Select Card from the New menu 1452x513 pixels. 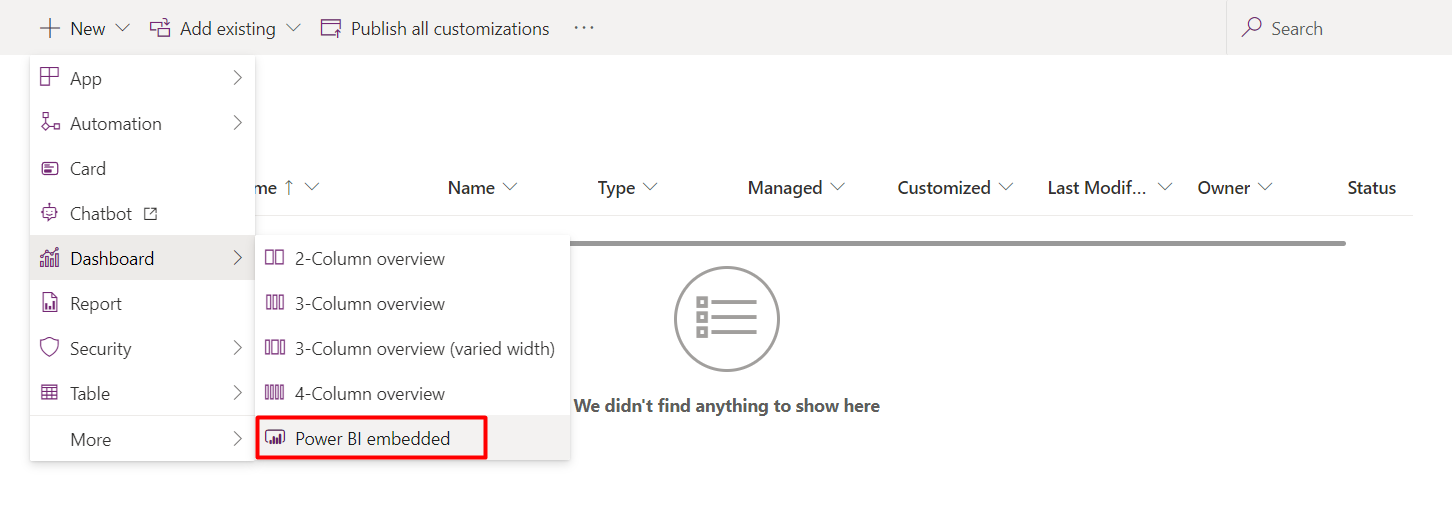point(142,168)
